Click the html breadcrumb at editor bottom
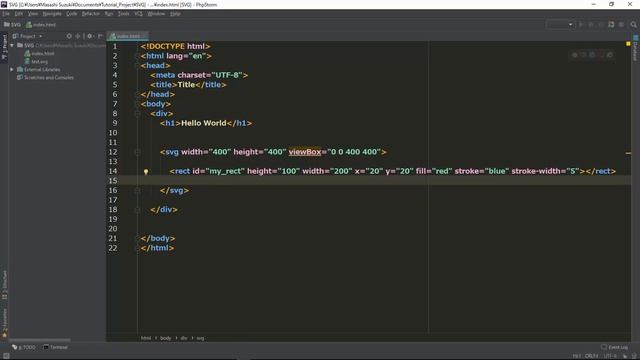The height and width of the screenshot is (360, 640). click(146, 338)
